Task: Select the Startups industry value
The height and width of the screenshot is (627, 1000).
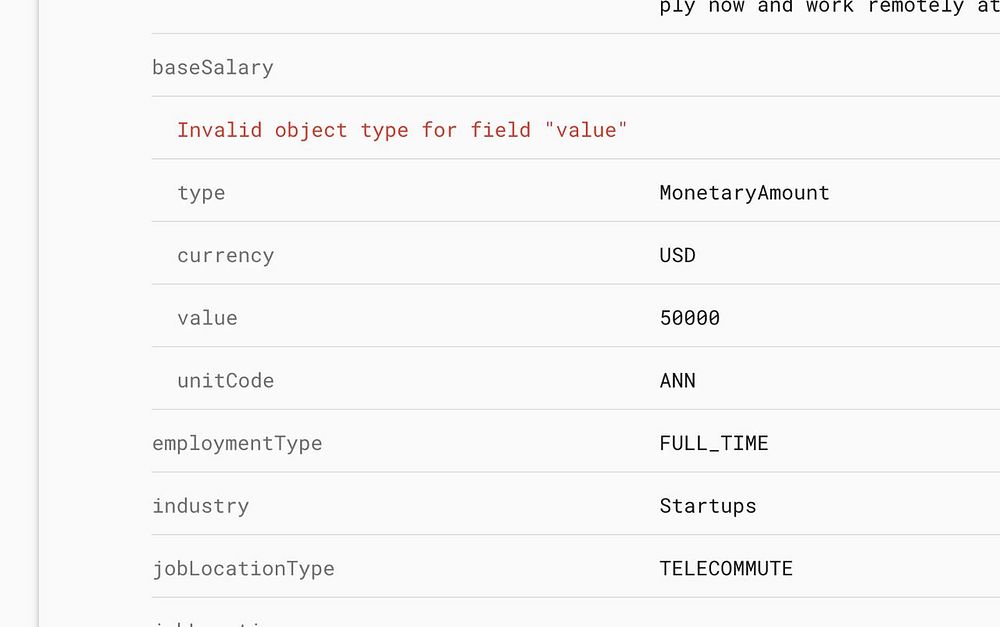Action: 708,506
